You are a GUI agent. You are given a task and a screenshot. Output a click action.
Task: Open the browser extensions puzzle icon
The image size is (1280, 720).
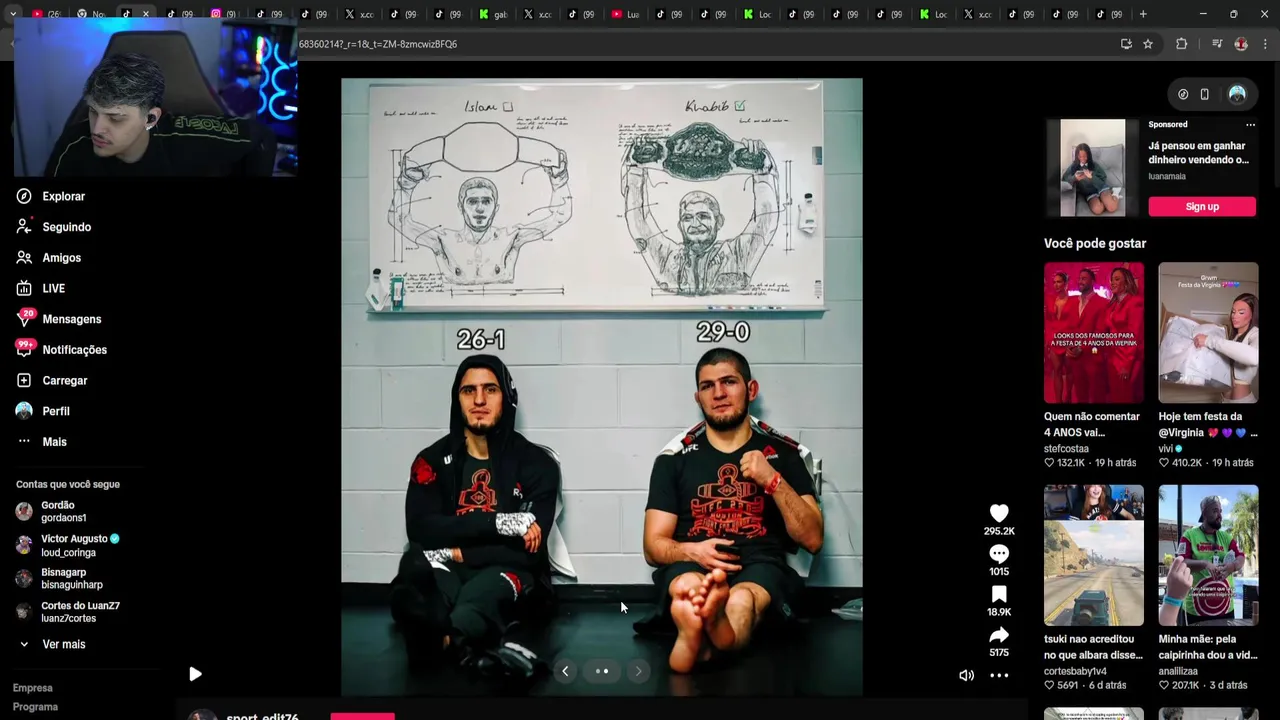click(1182, 44)
